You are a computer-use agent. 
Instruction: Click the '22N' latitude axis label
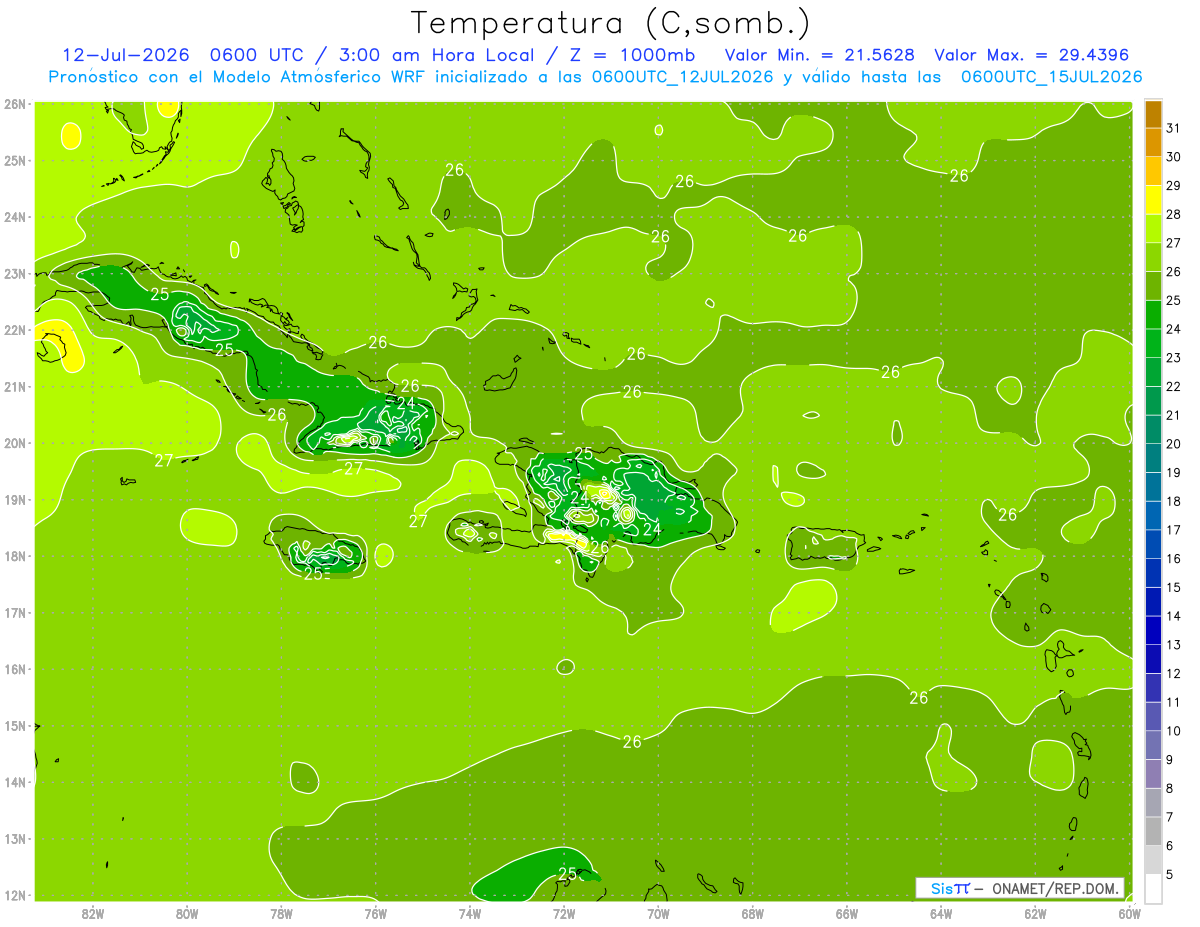pyautogui.click(x=14, y=330)
